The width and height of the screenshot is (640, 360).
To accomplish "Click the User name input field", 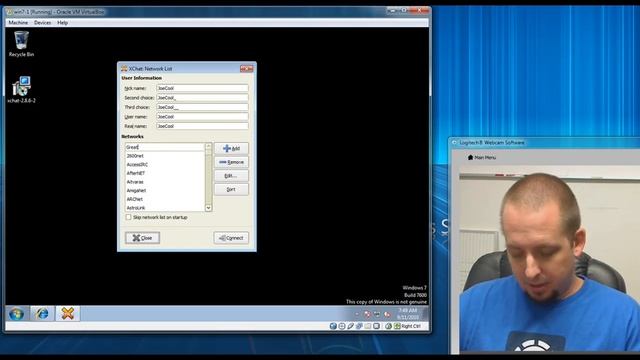I will pyautogui.click(x=202, y=116).
